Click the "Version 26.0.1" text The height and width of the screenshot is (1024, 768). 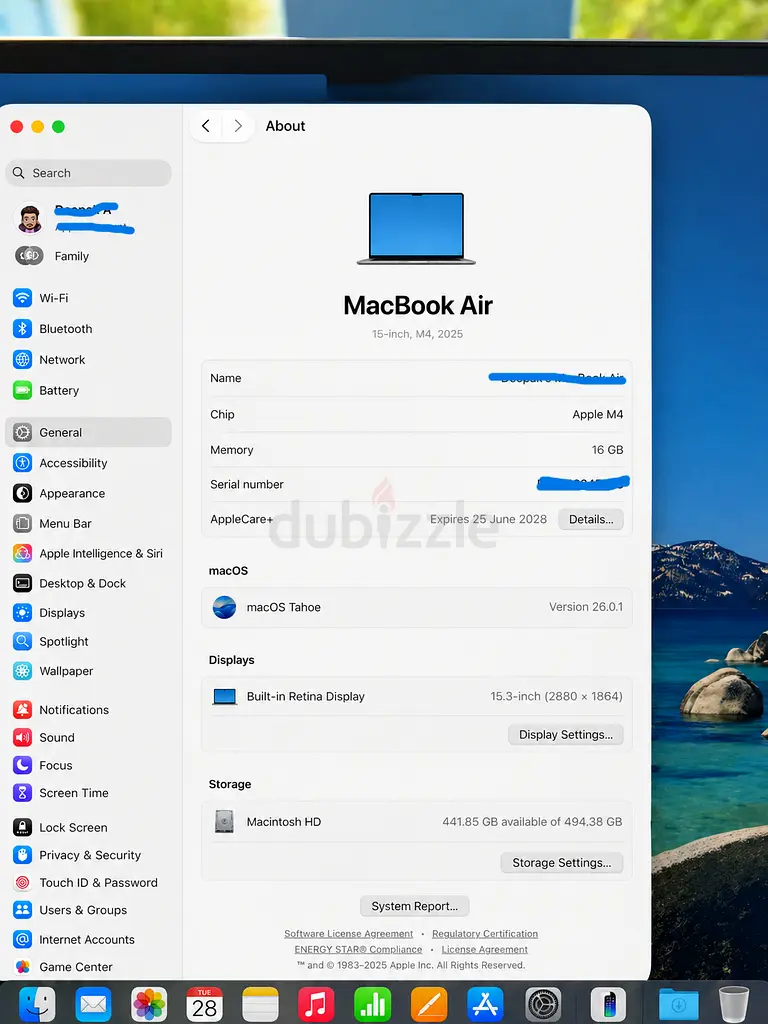tap(586, 607)
